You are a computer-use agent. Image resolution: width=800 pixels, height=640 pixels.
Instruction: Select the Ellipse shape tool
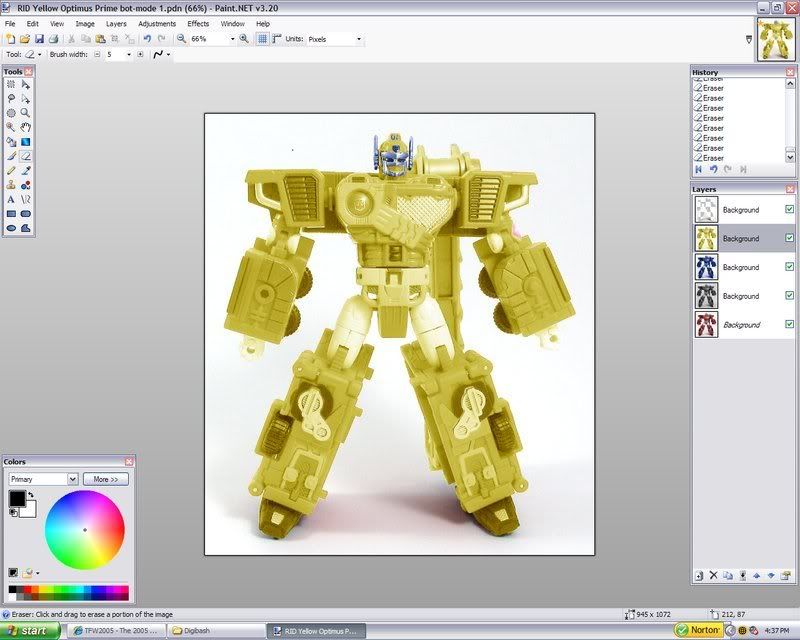(x=11, y=228)
